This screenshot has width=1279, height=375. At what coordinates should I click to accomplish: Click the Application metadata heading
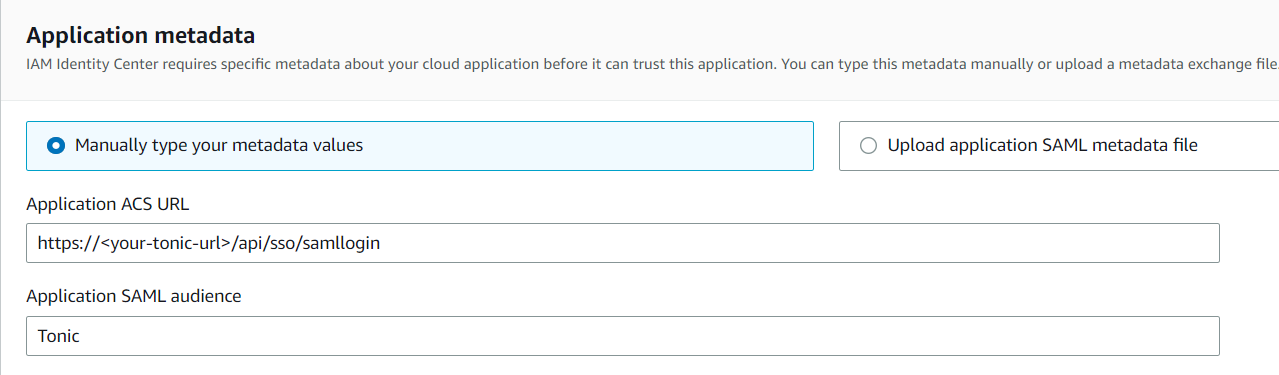click(141, 36)
